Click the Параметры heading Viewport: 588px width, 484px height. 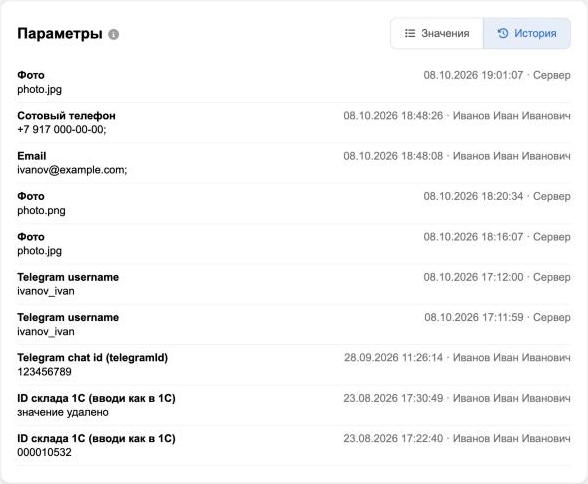coord(60,34)
